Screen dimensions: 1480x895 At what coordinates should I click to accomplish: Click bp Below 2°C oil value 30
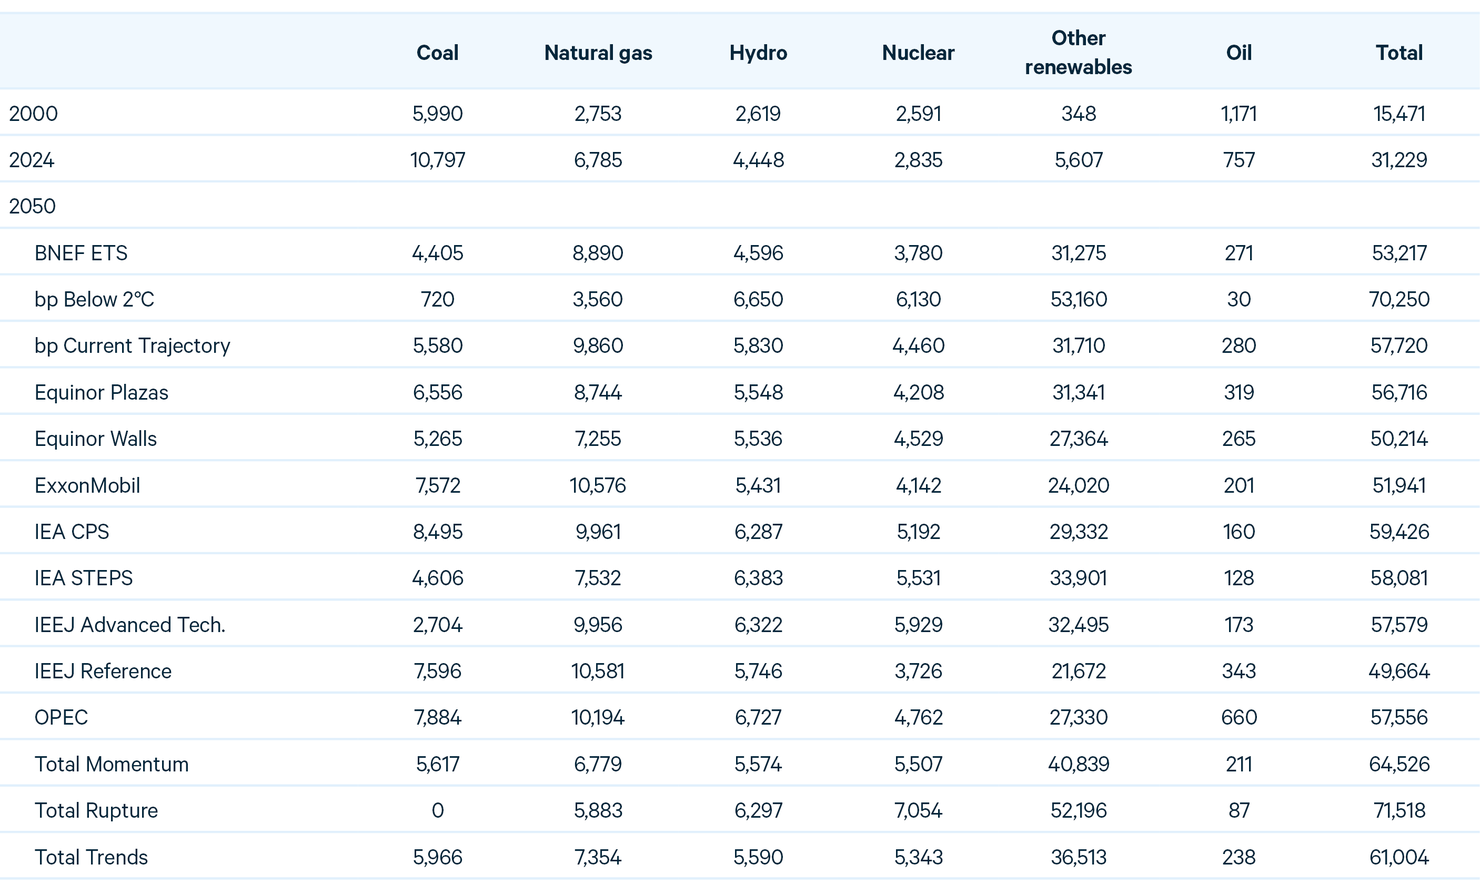point(1238,299)
